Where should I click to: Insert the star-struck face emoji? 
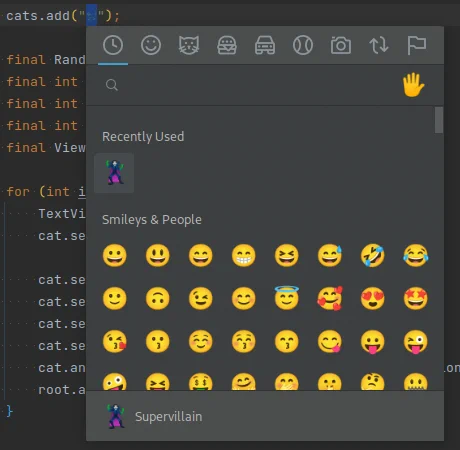coord(416,298)
